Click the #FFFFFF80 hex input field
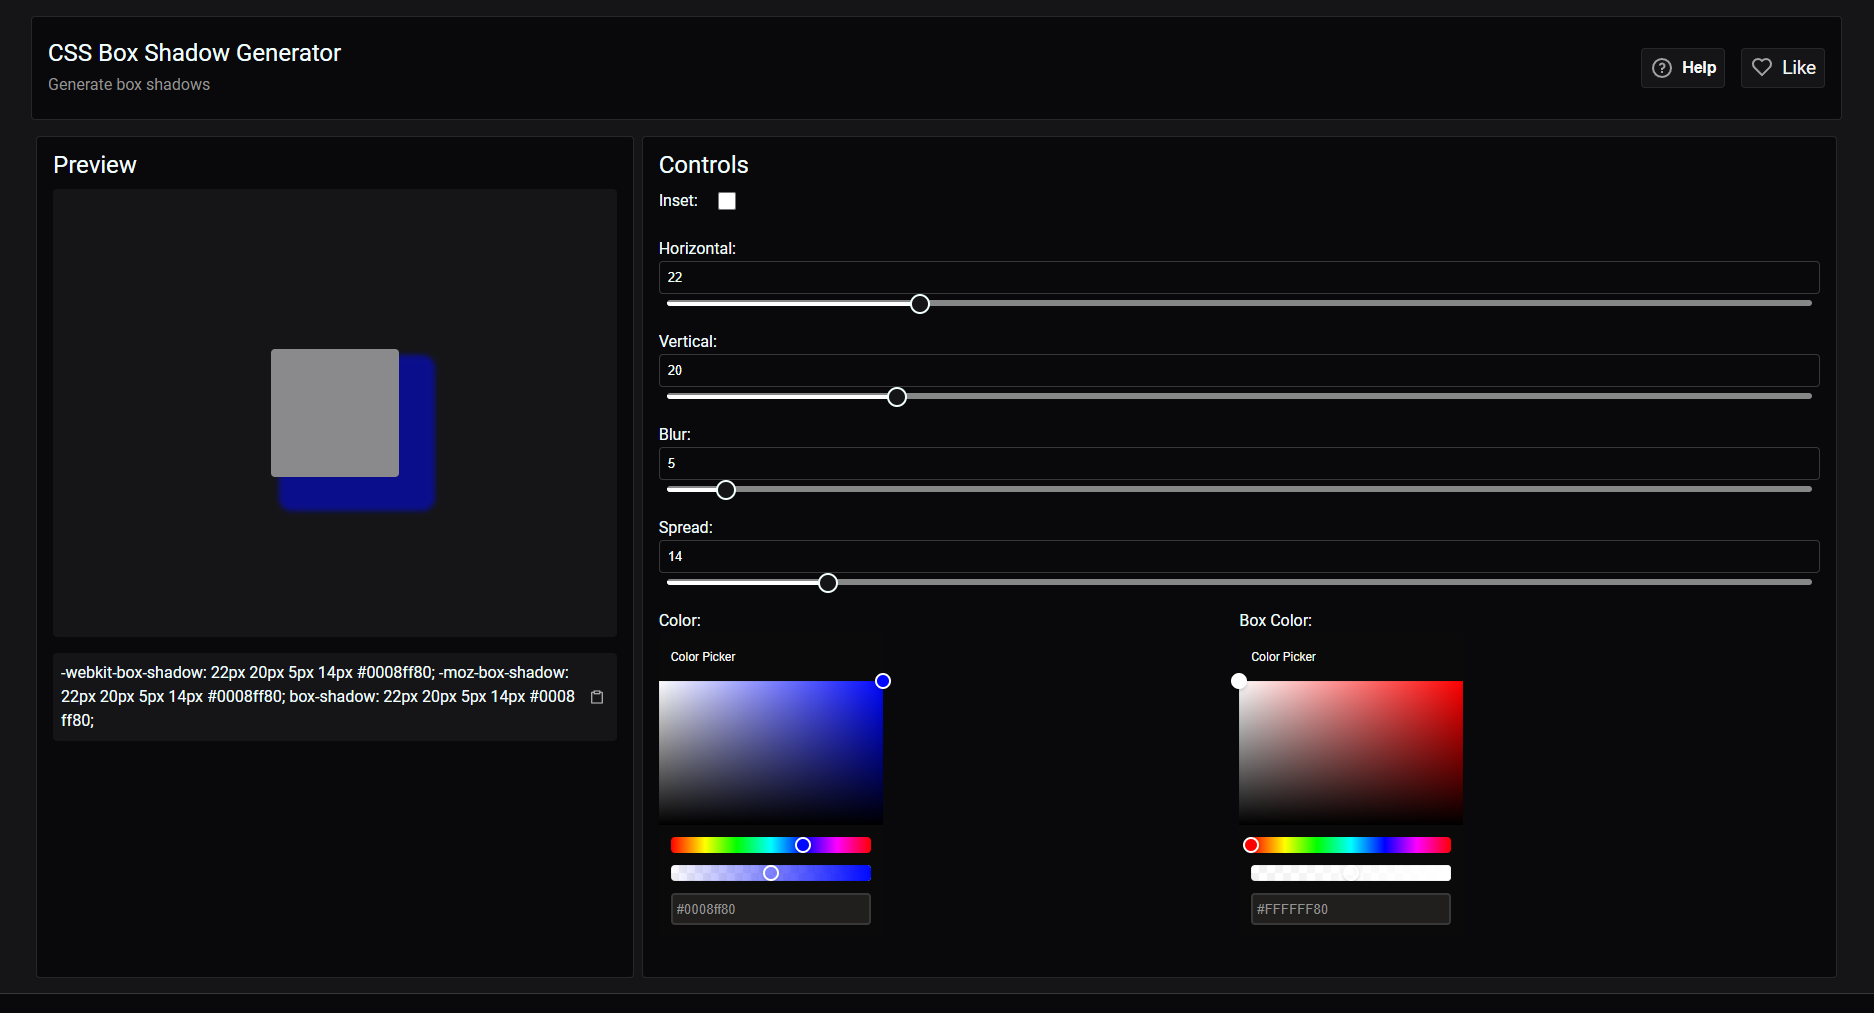 pyautogui.click(x=1351, y=909)
